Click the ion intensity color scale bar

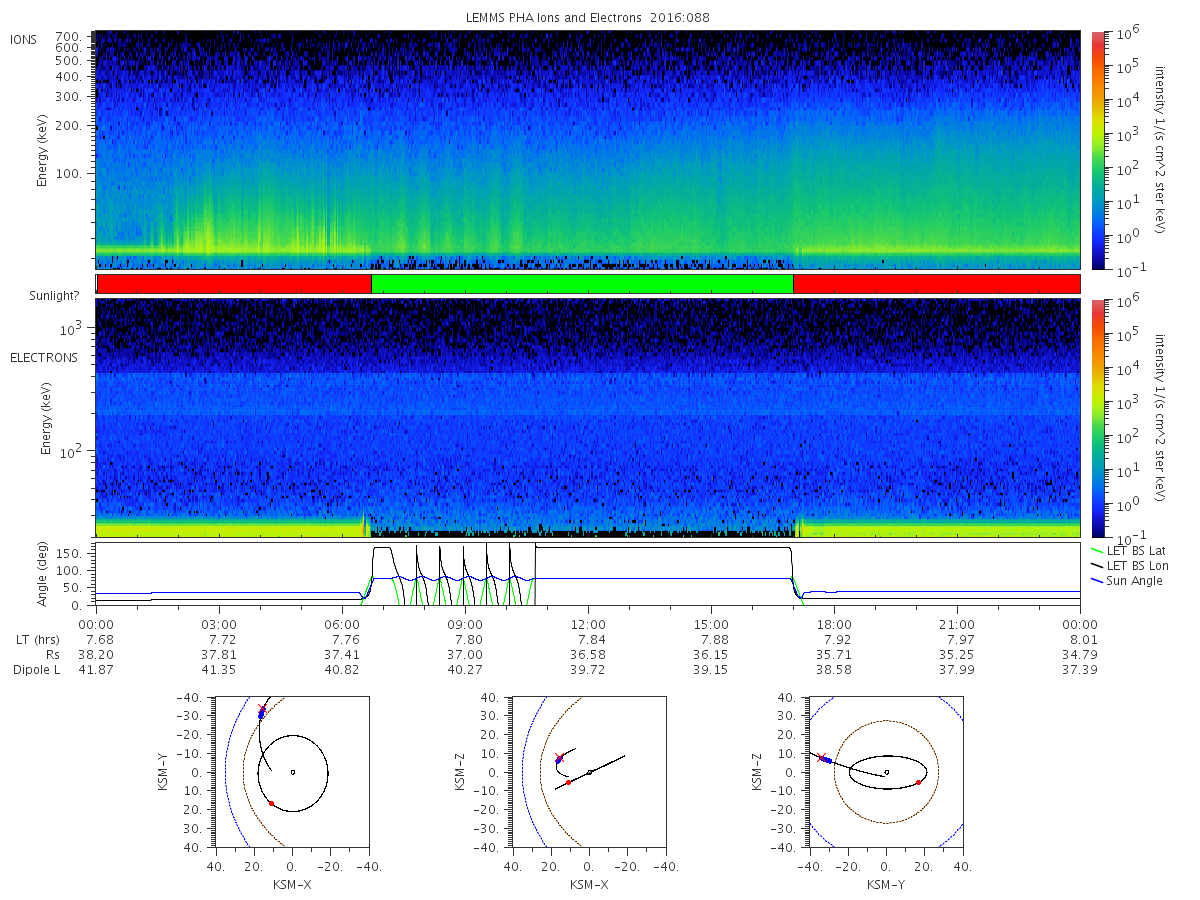[x=1098, y=150]
